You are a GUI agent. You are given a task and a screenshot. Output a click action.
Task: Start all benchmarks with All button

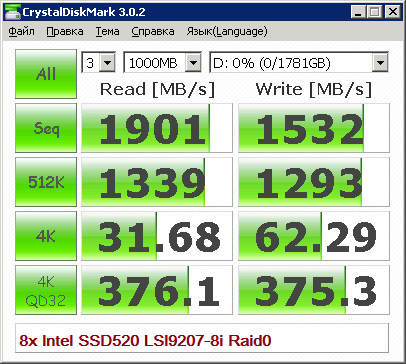pyautogui.click(x=46, y=74)
